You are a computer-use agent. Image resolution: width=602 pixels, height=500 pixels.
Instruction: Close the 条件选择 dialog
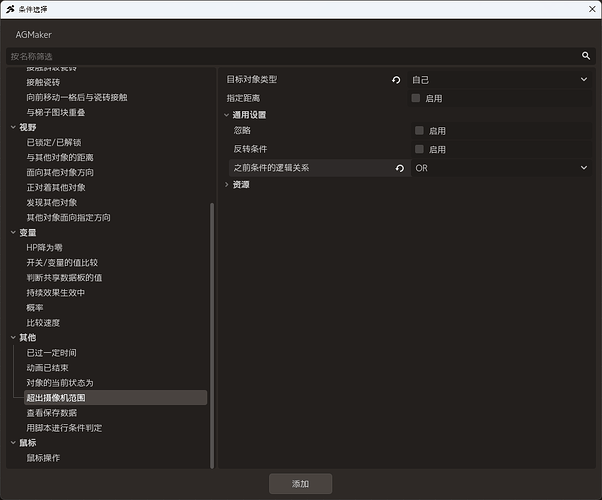(x=592, y=9)
